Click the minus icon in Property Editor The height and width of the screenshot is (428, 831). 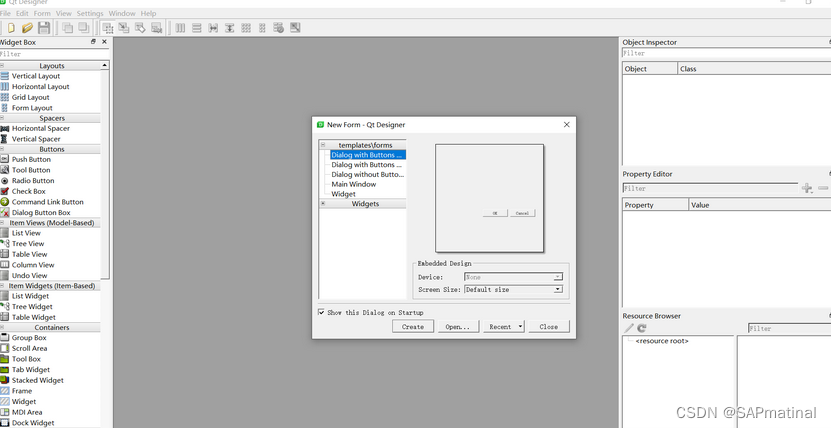click(x=823, y=188)
